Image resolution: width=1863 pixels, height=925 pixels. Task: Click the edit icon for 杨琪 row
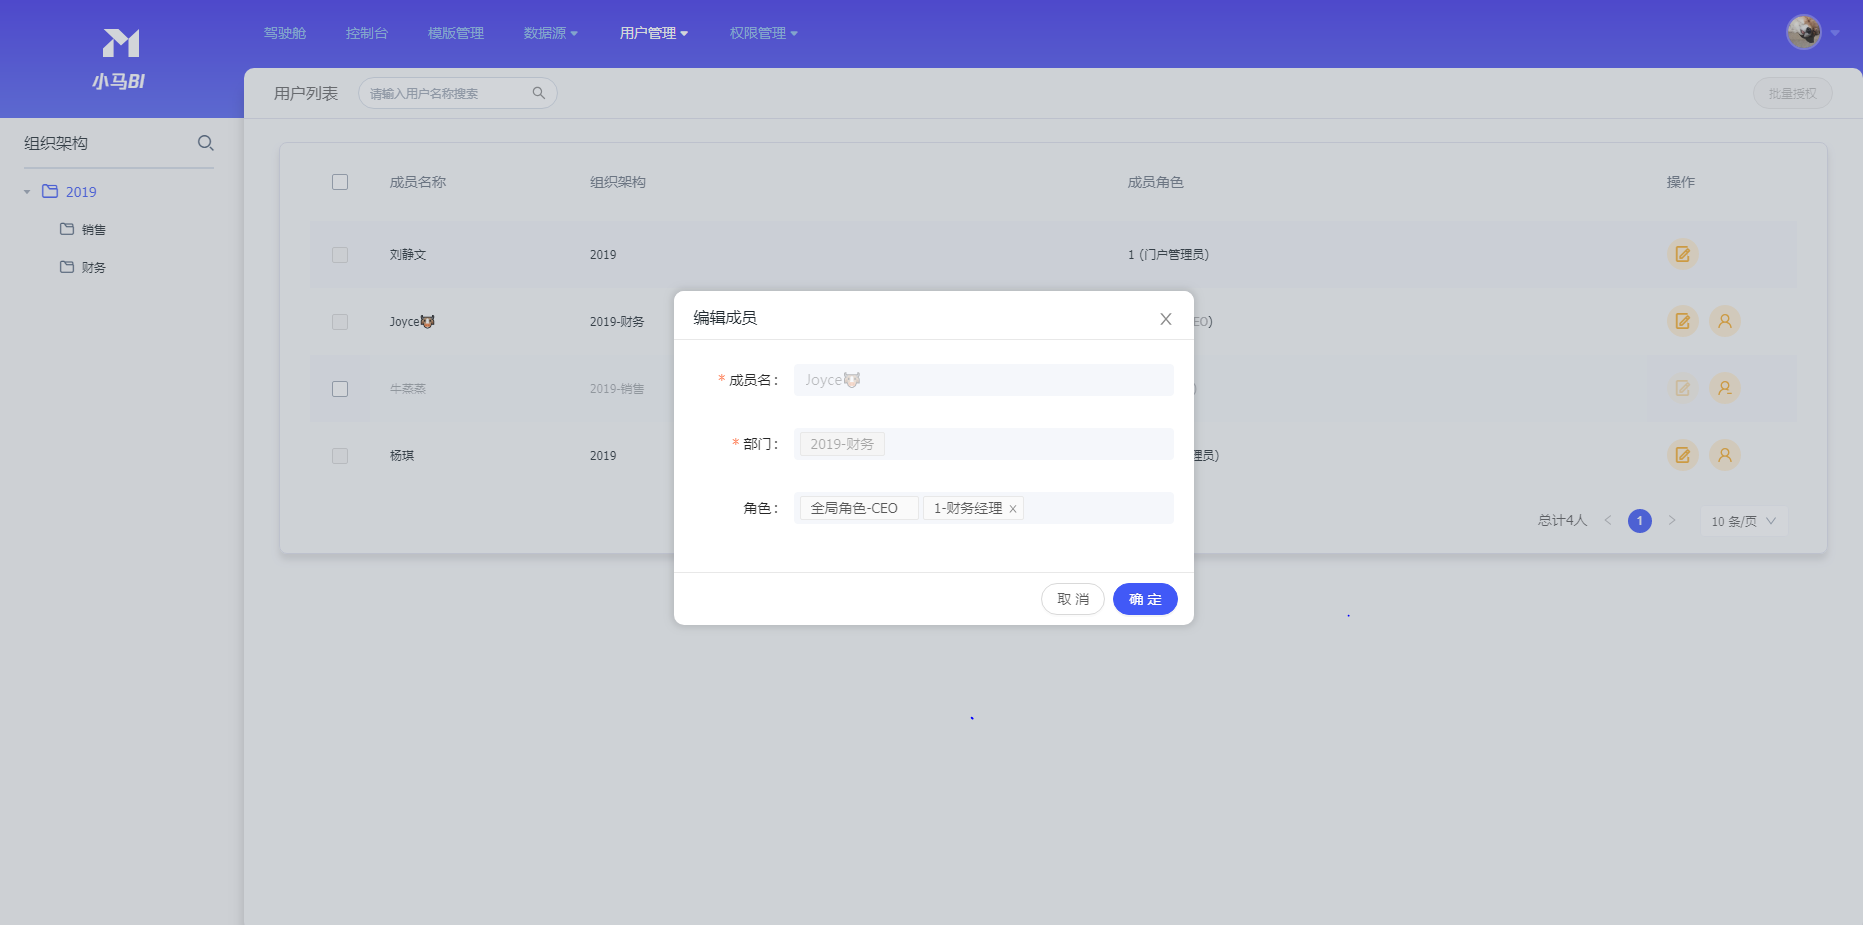[1682, 455]
